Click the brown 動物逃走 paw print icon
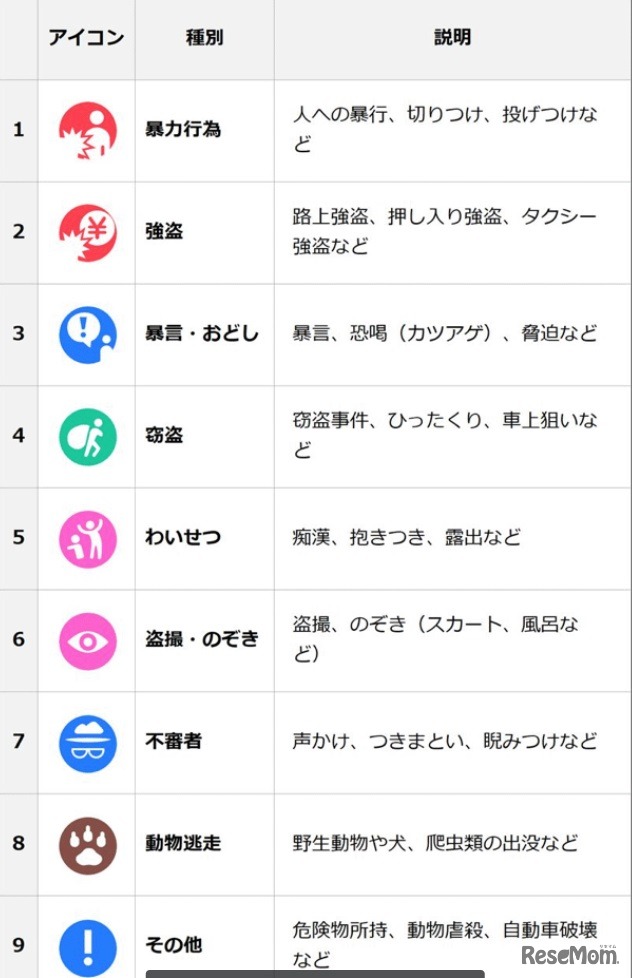632x978 pixels. (87, 844)
